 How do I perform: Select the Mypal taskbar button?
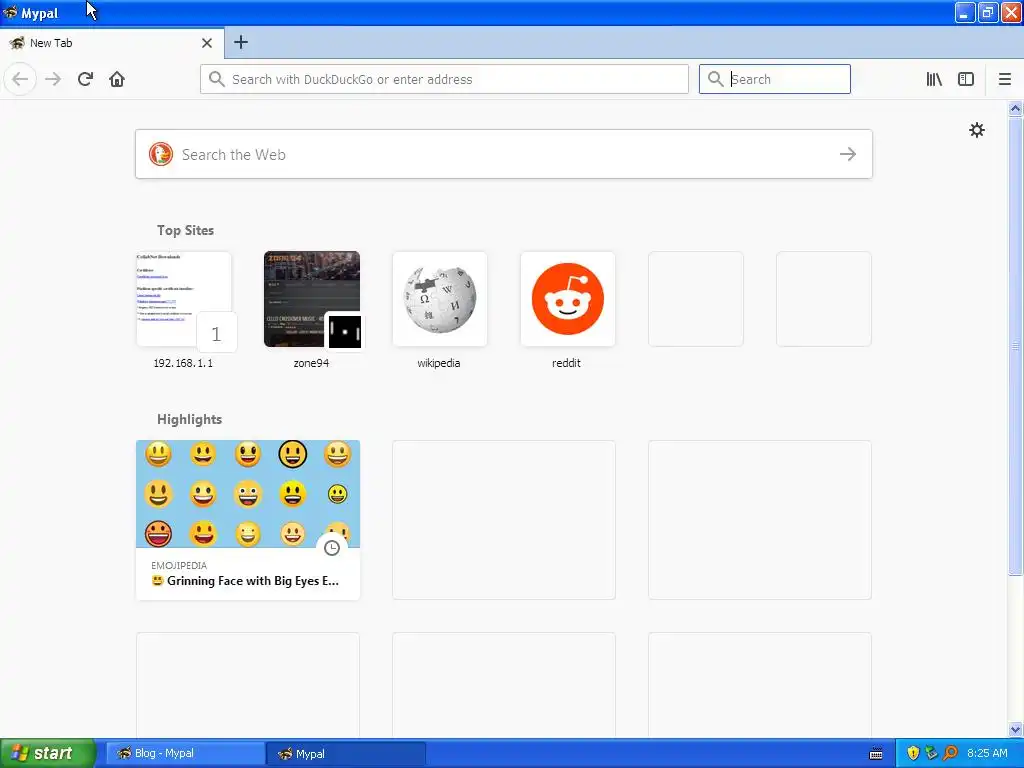(346, 753)
